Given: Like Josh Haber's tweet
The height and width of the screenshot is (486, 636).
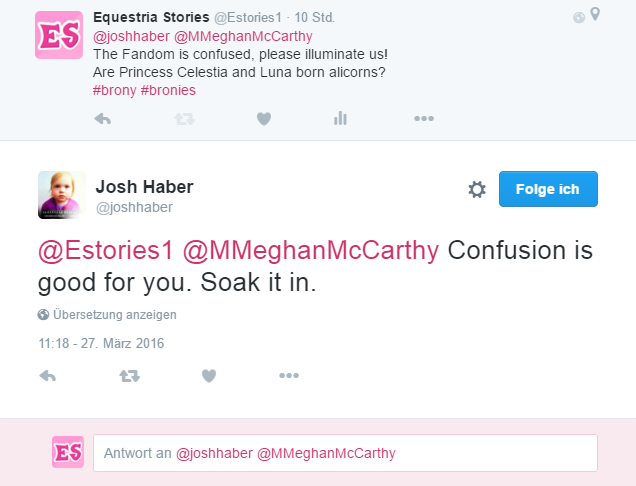Looking at the screenshot, I should 209,376.
